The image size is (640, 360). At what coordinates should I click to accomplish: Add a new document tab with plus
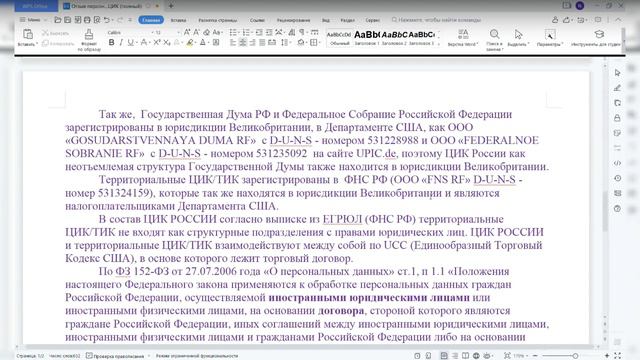[171, 6]
